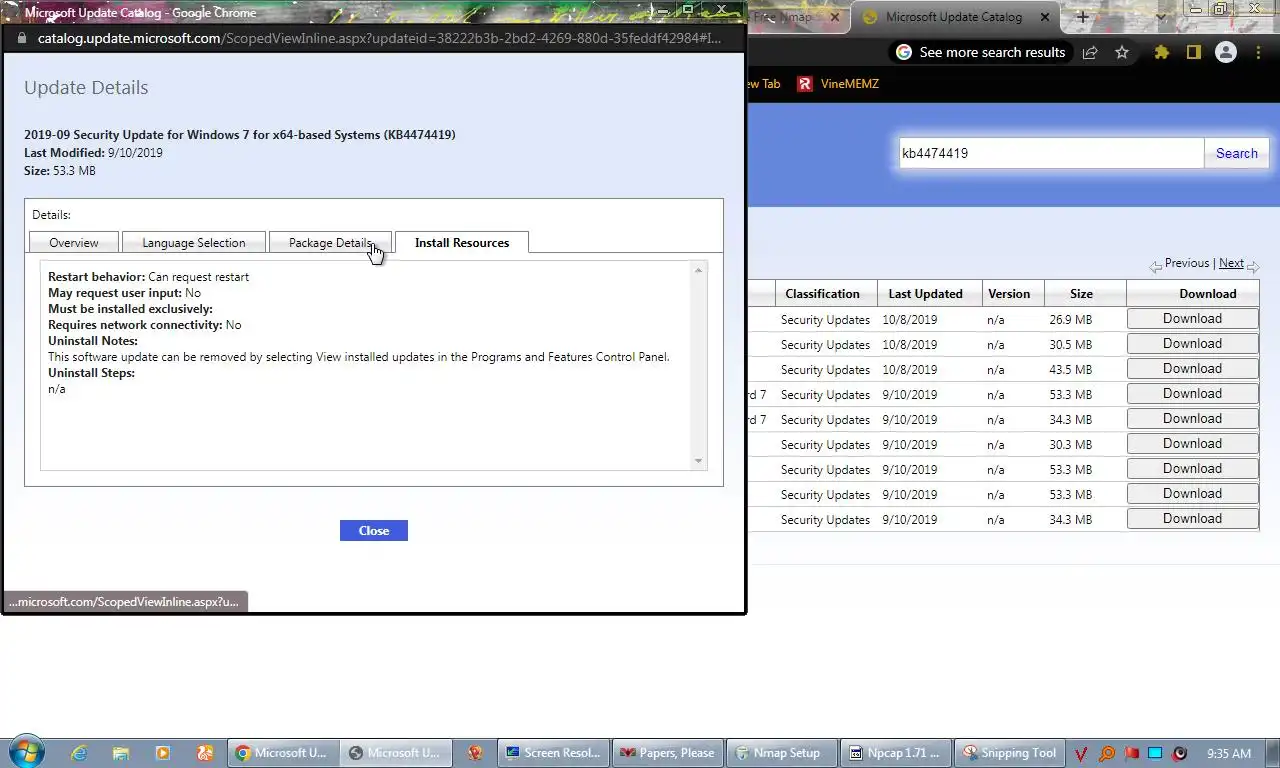Open Windows Media Player taskbar icon
Viewport: 1280px width, 768px height.
163,753
